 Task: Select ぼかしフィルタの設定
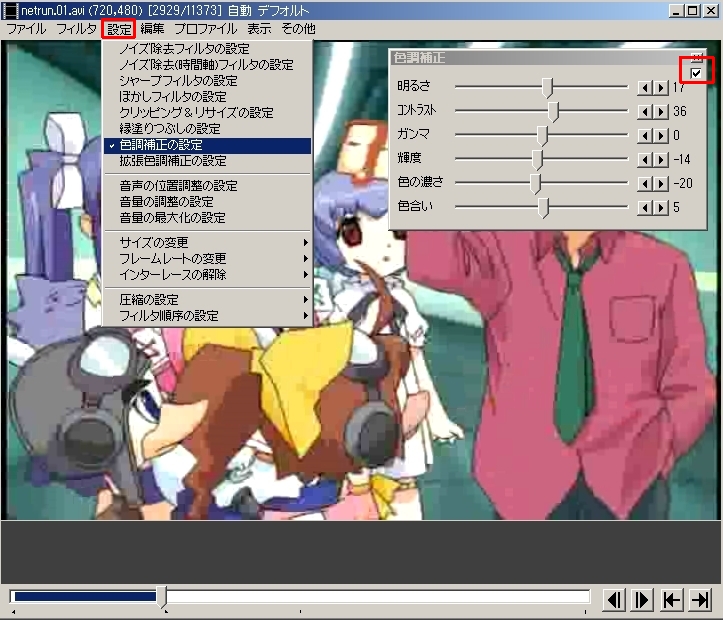207,97
